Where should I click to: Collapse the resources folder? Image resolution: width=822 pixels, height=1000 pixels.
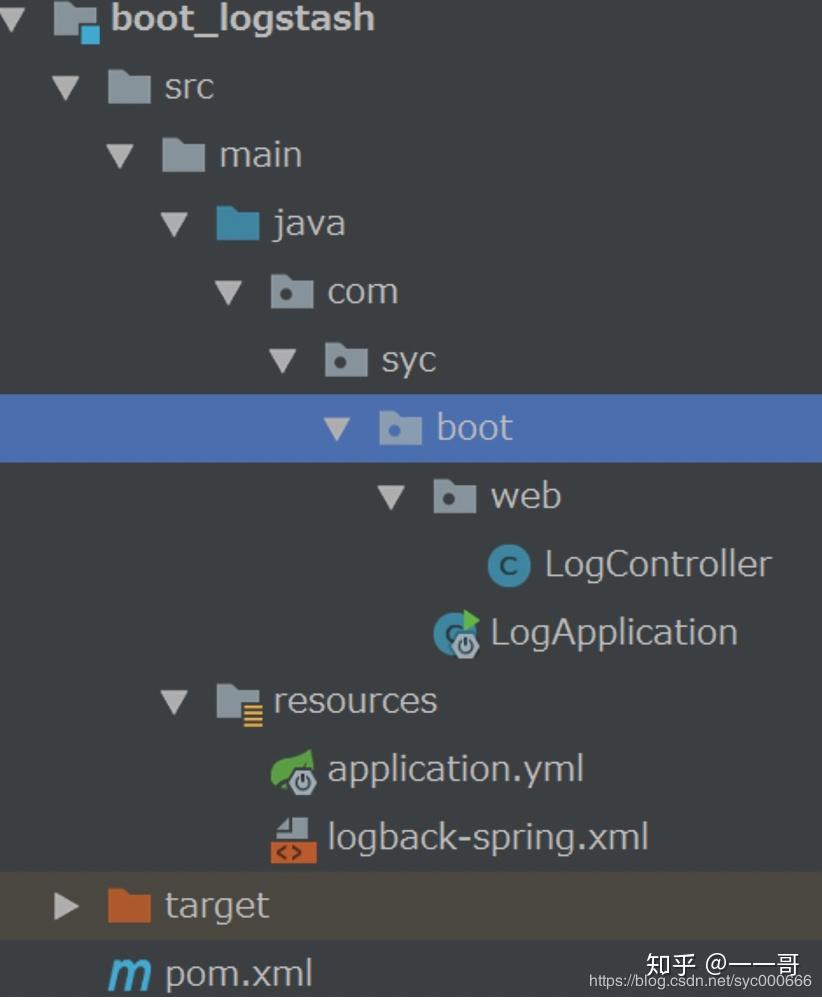173,701
